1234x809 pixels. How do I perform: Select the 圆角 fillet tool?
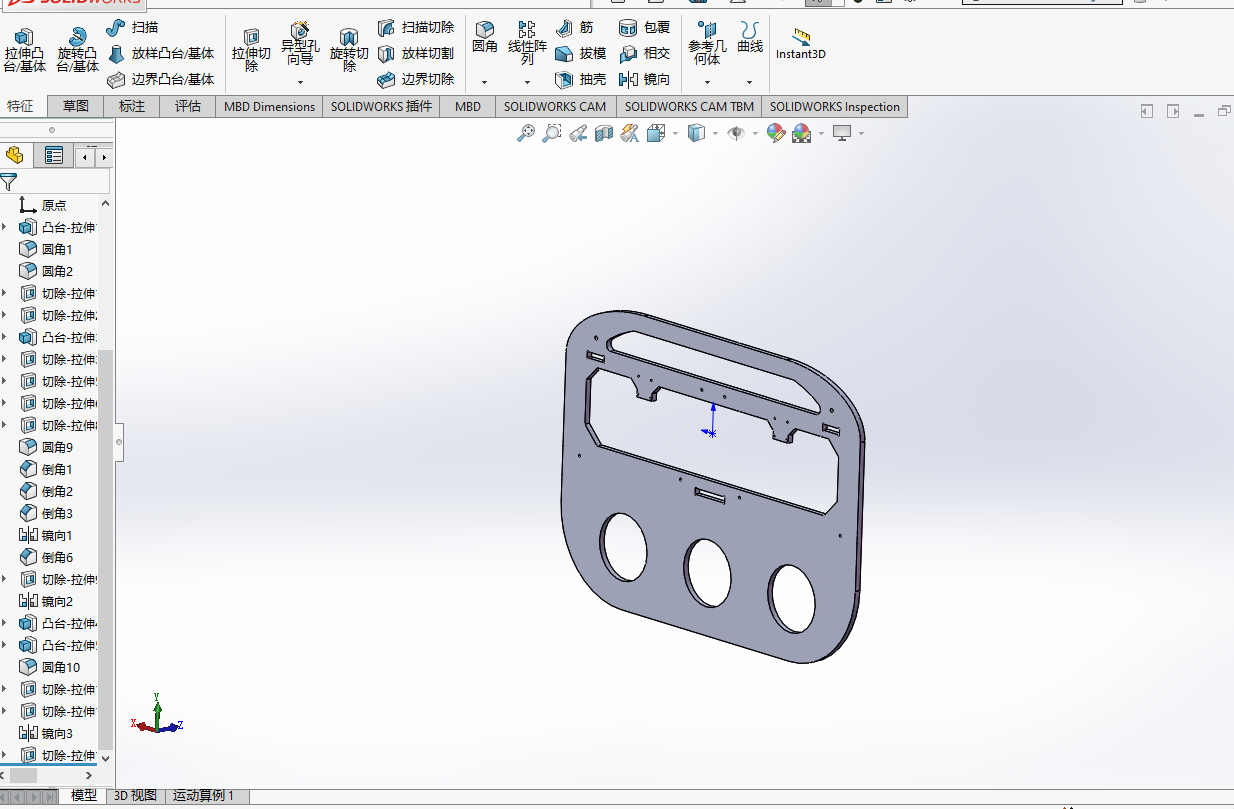tap(484, 38)
